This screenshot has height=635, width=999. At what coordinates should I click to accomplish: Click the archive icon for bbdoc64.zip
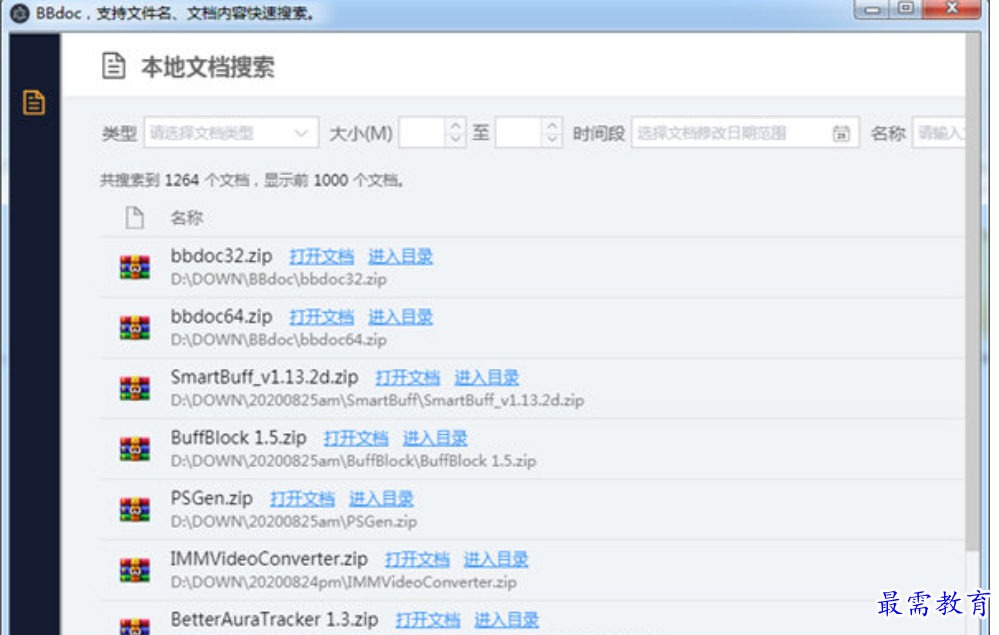134,327
